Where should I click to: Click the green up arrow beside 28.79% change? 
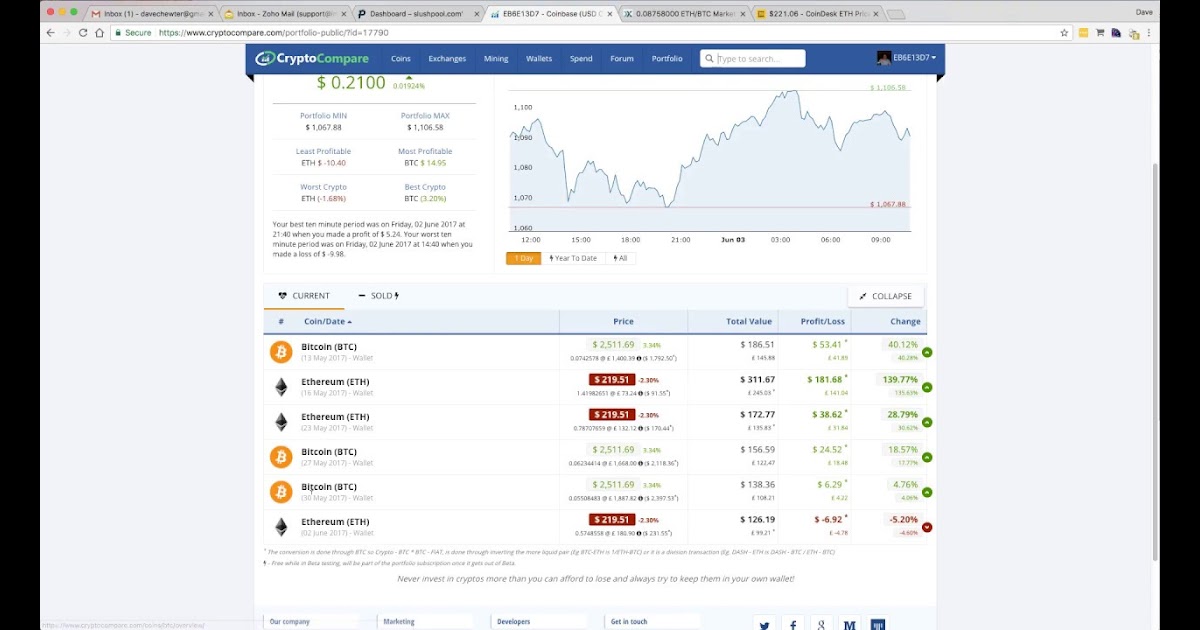[927, 422]
